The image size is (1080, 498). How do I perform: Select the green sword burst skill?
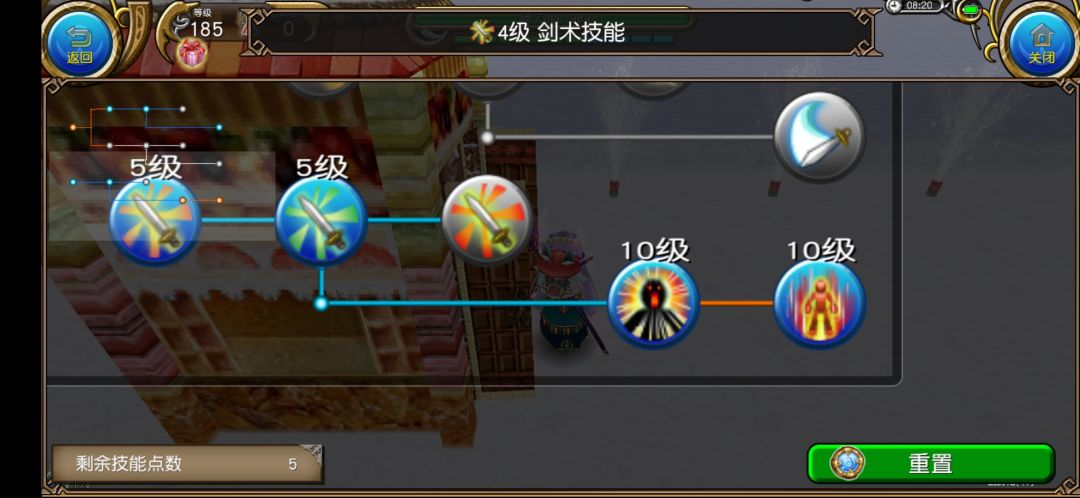point(321,220)
